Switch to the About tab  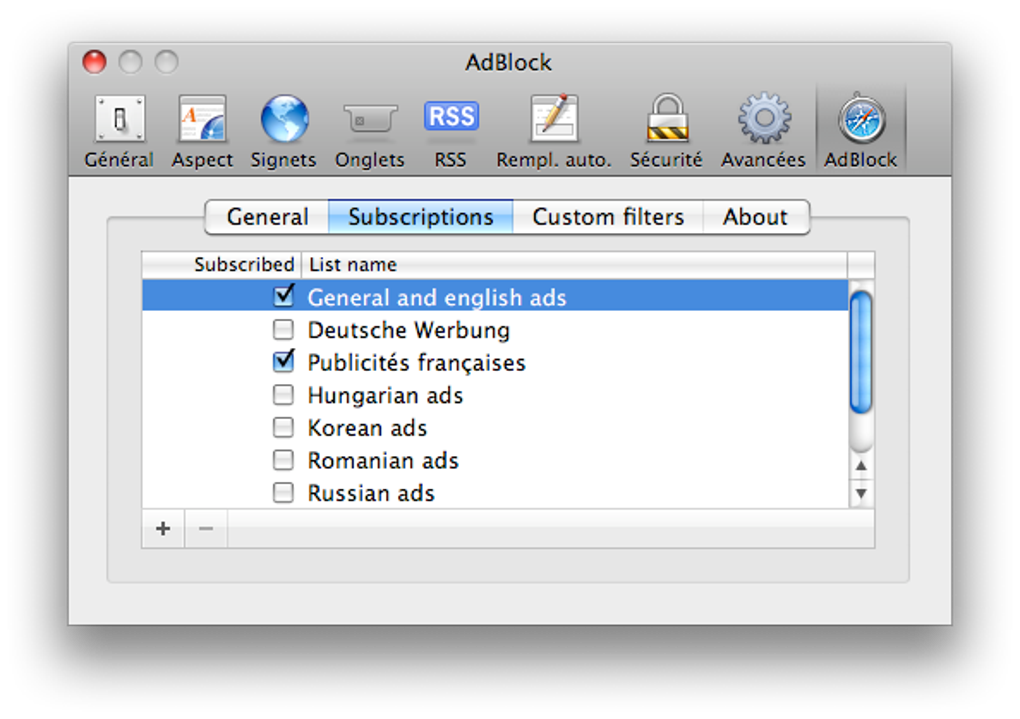tap(756, 217)
